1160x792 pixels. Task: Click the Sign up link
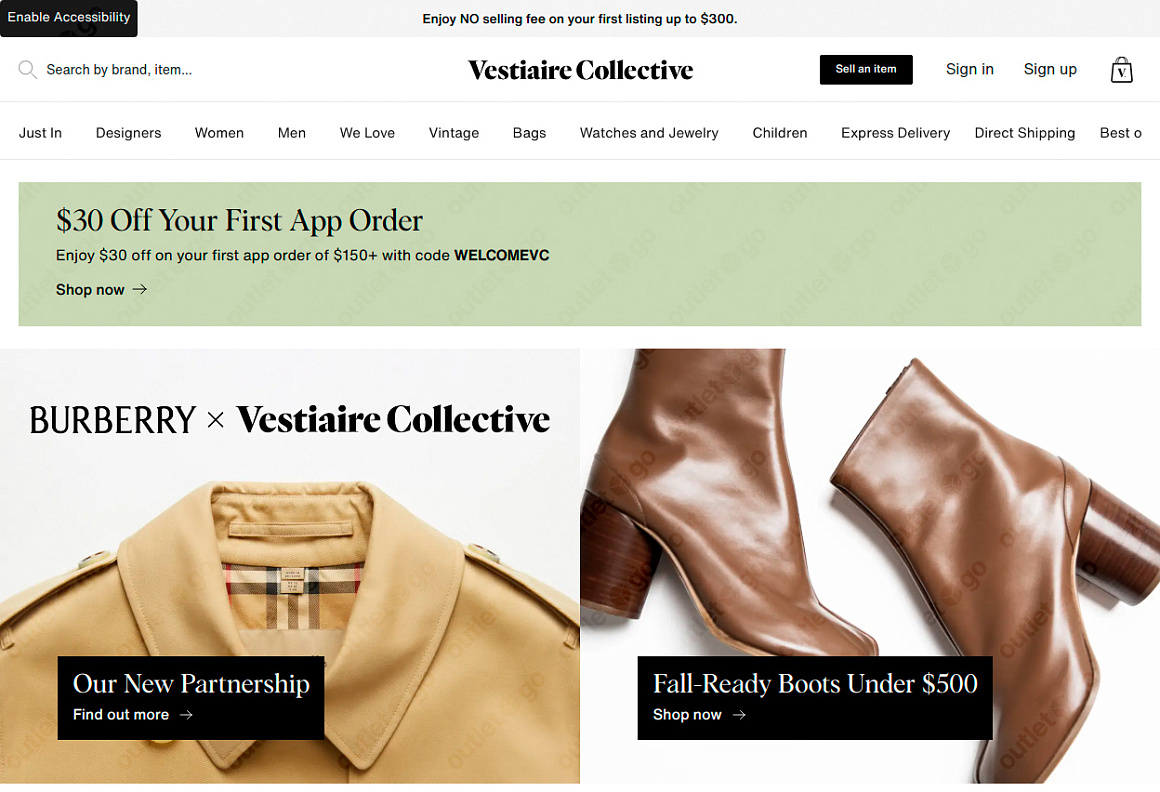click(x=1050, y=70)
